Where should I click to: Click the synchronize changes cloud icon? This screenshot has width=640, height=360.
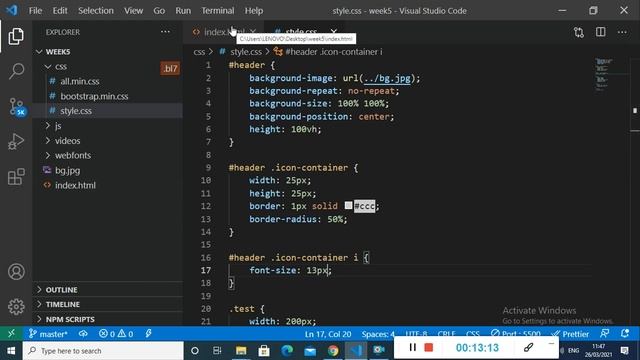83,333
